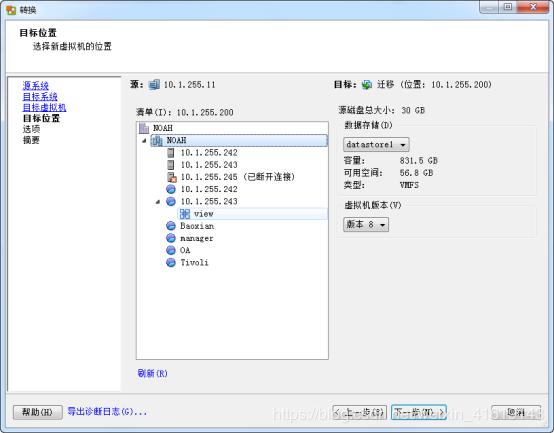Collapse the 10.1.255.243 resource pool node
Screen dimensions: 554x433
pyautogui.click(x=158, y=202)
